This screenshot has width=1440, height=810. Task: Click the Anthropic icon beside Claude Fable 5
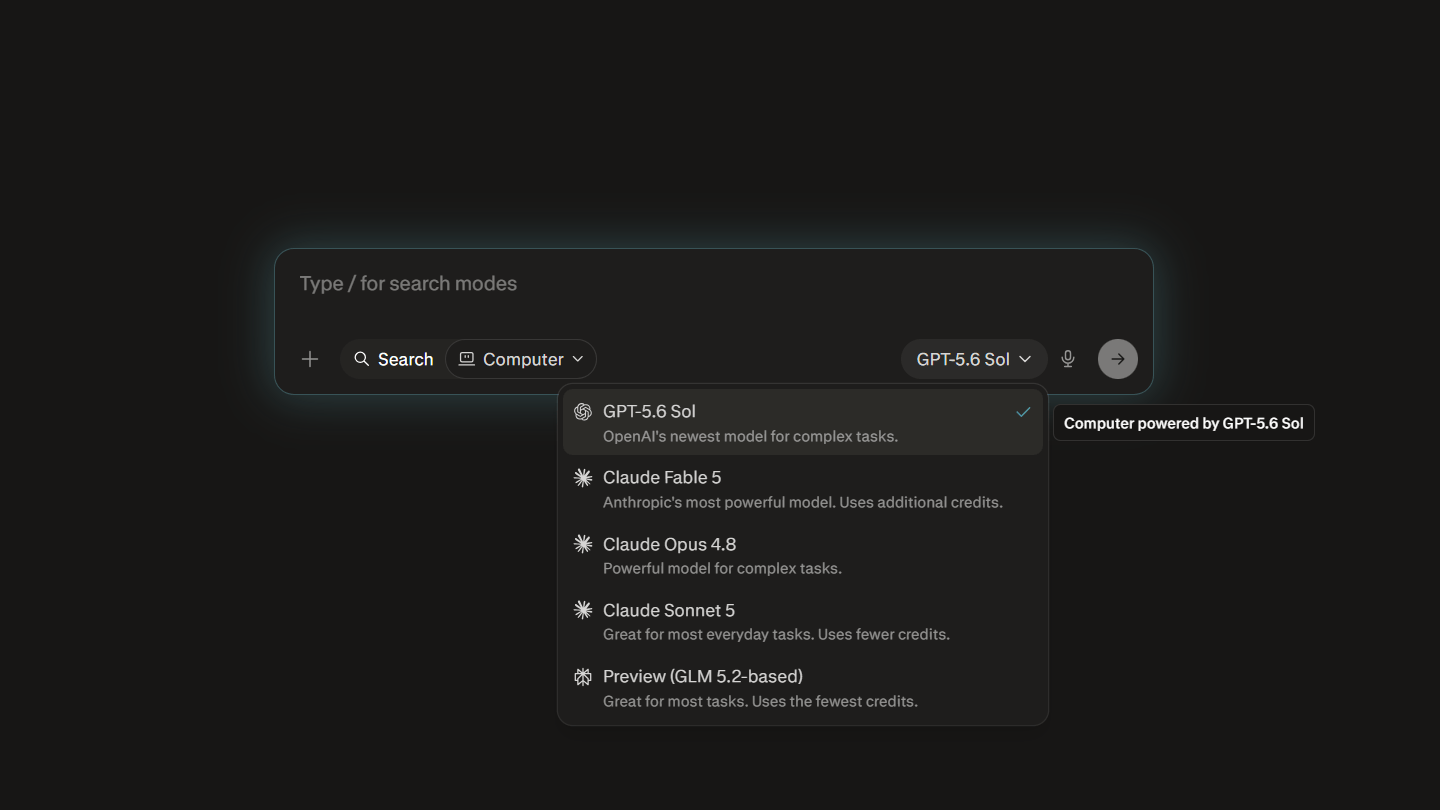[583, 478]
